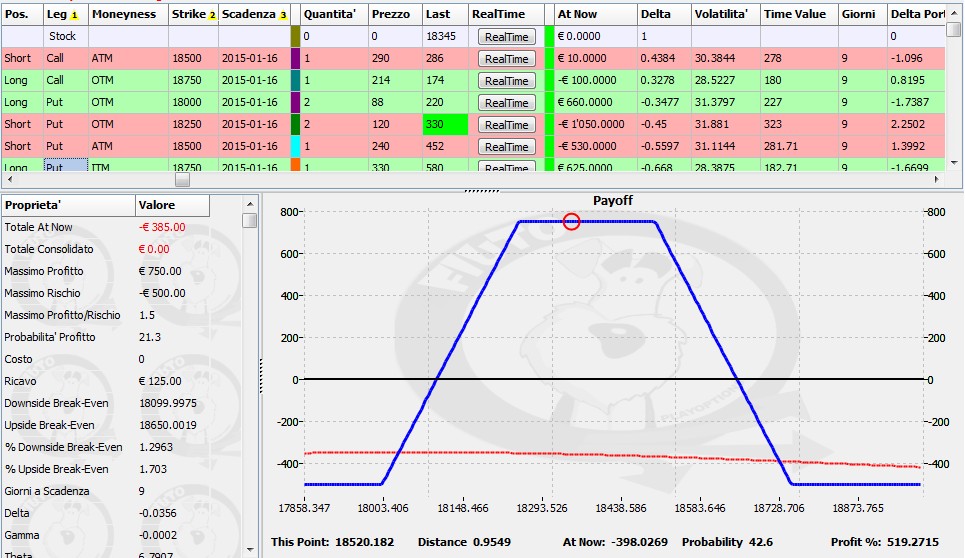Click RealTime button for Long Put 18000
Screen dimensions: 965x558
(x=507, y=103)
